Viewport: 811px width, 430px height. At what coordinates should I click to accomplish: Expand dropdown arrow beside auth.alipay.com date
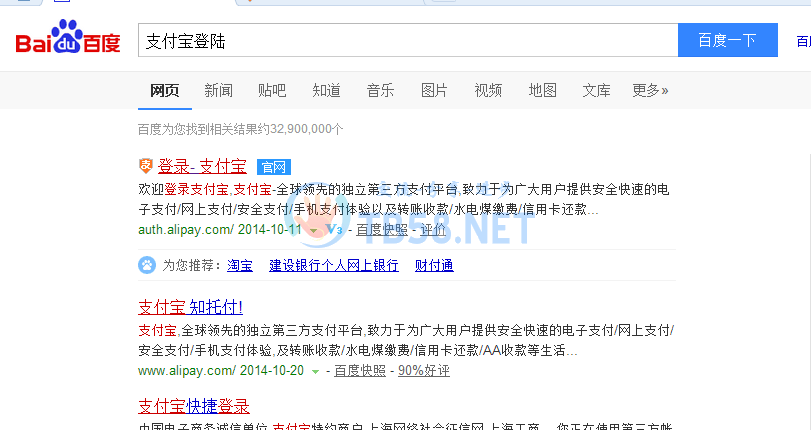[313, 231]
